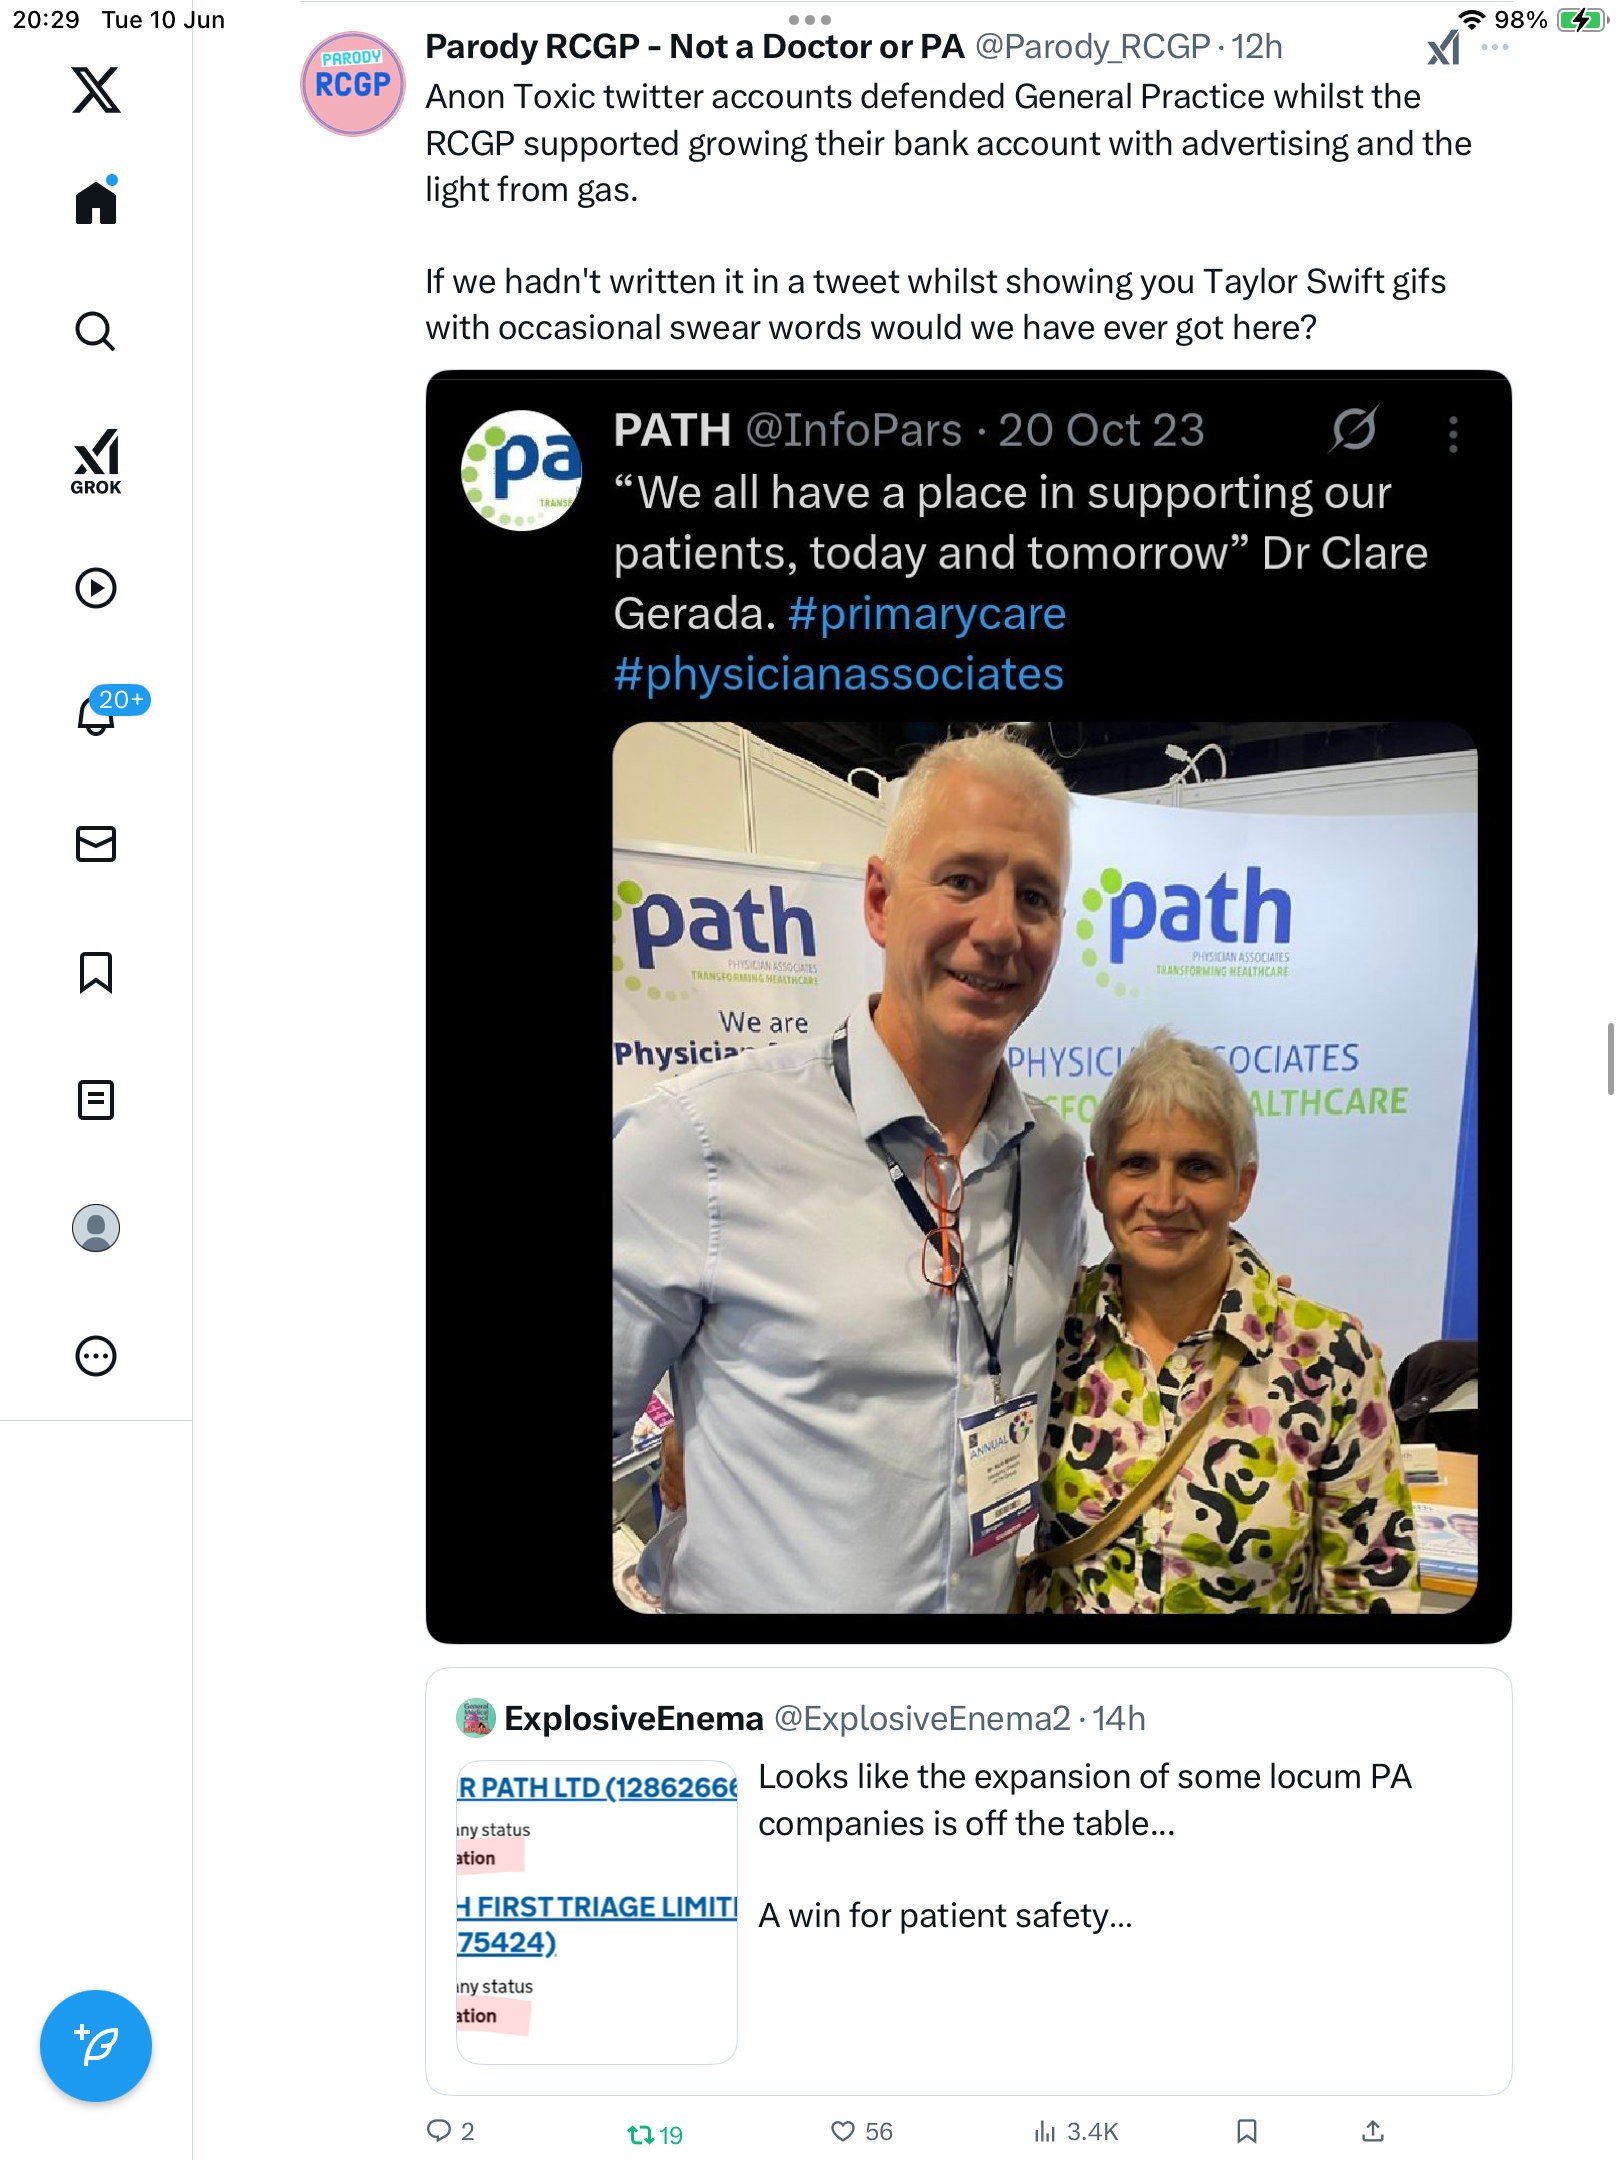Reply to tweet with 2 comments
Screen dimensions: 1620x2160
coord(450,2132)
